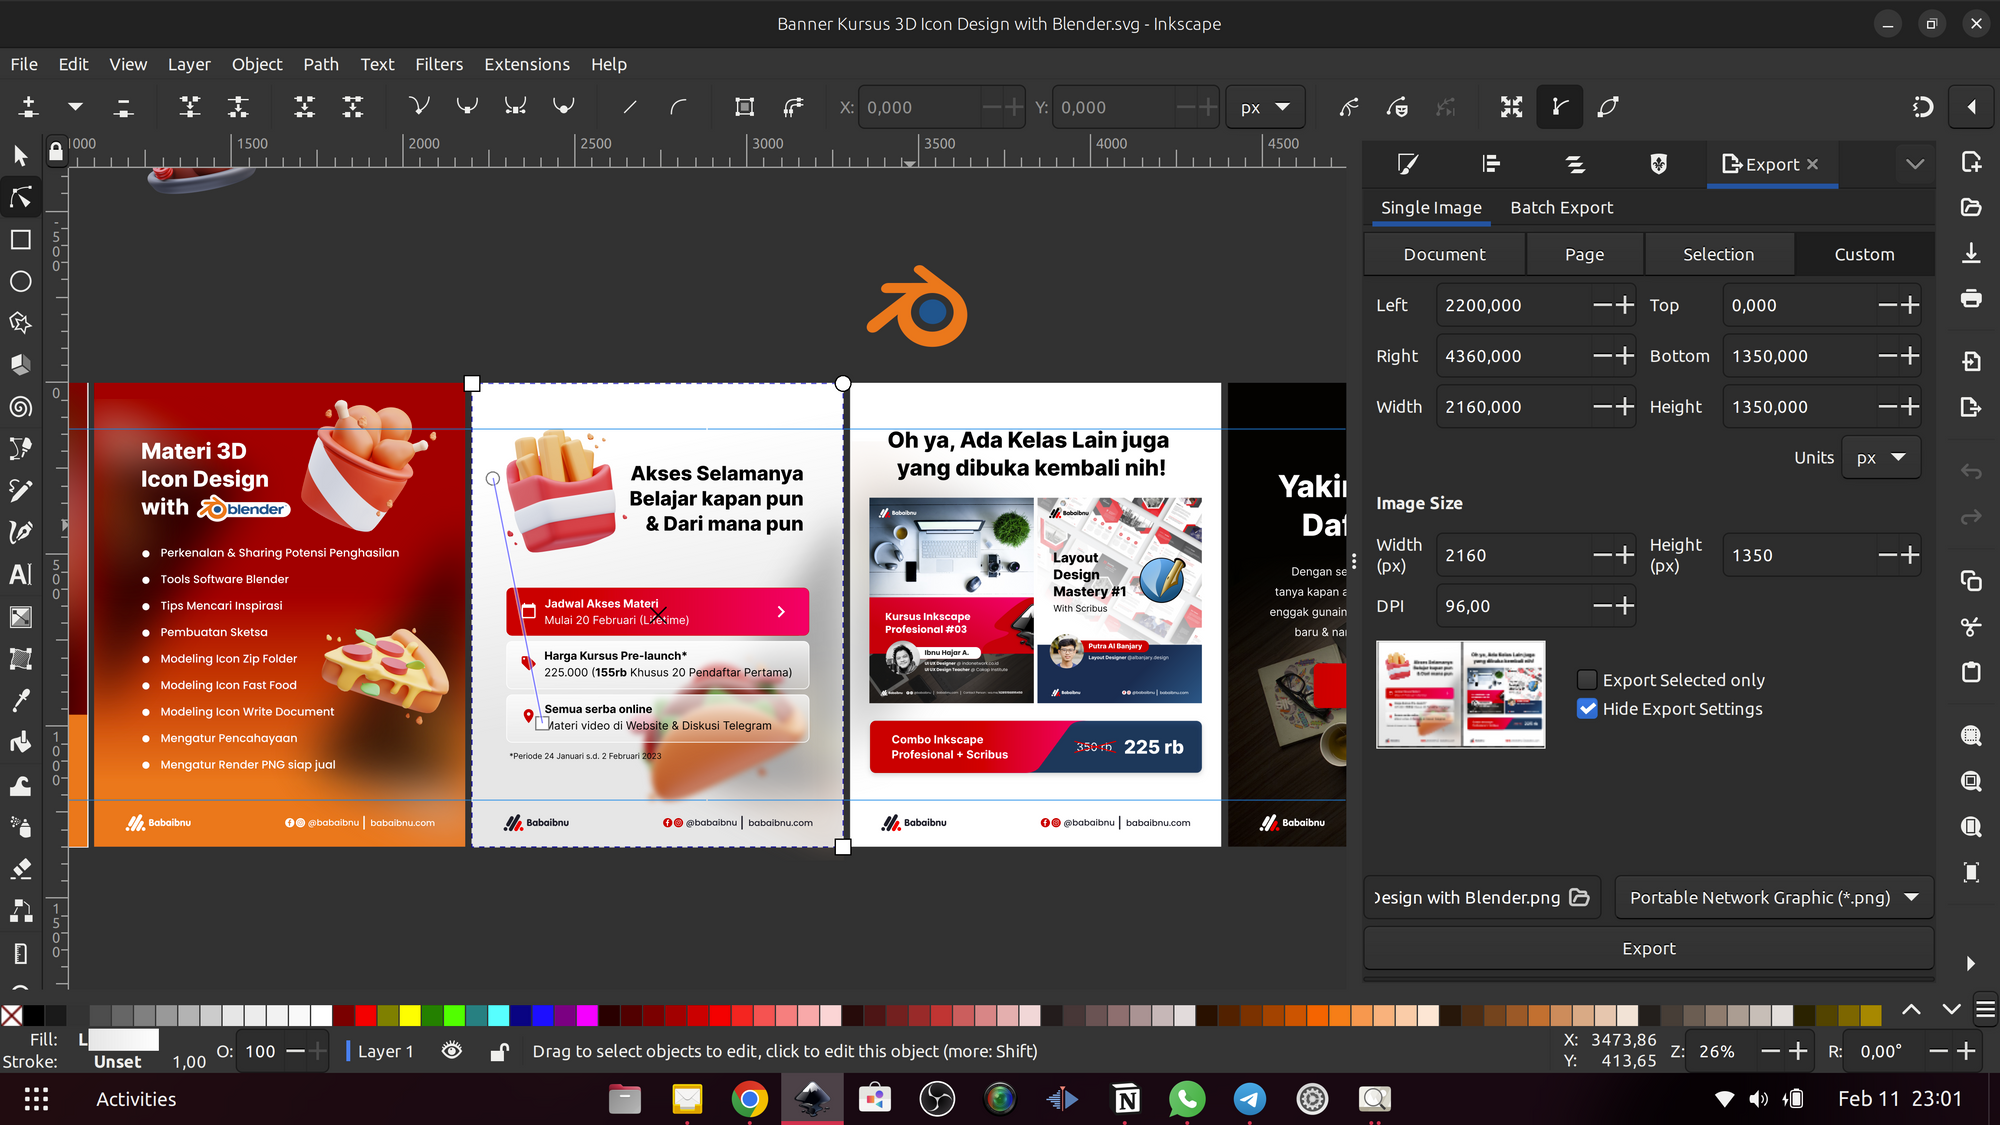Pick the yellow color swatch

410,1016
